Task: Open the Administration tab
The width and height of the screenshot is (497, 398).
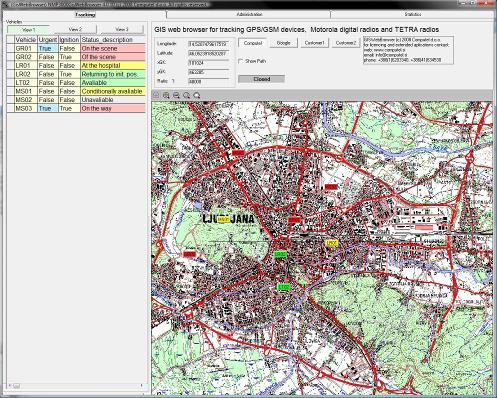Action: click(249, 15)
